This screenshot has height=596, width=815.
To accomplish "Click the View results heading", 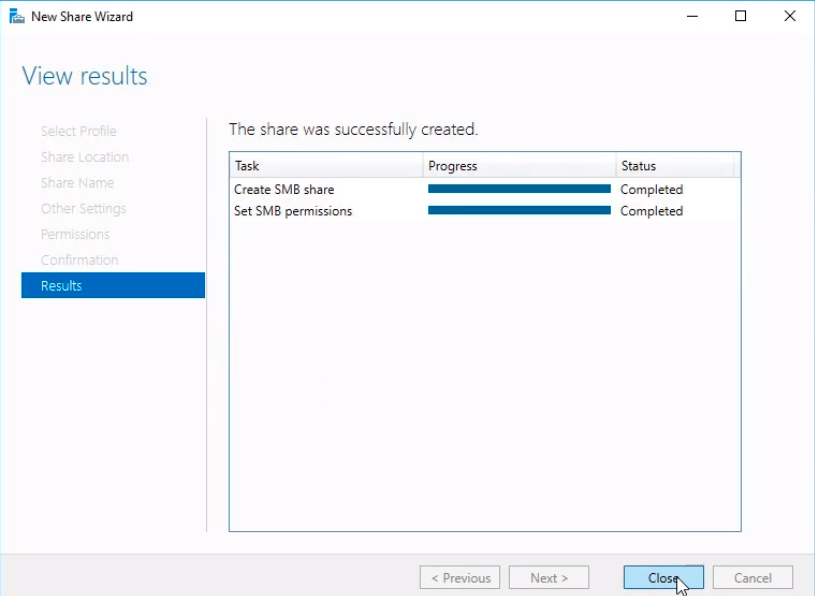I will (85, 76).
